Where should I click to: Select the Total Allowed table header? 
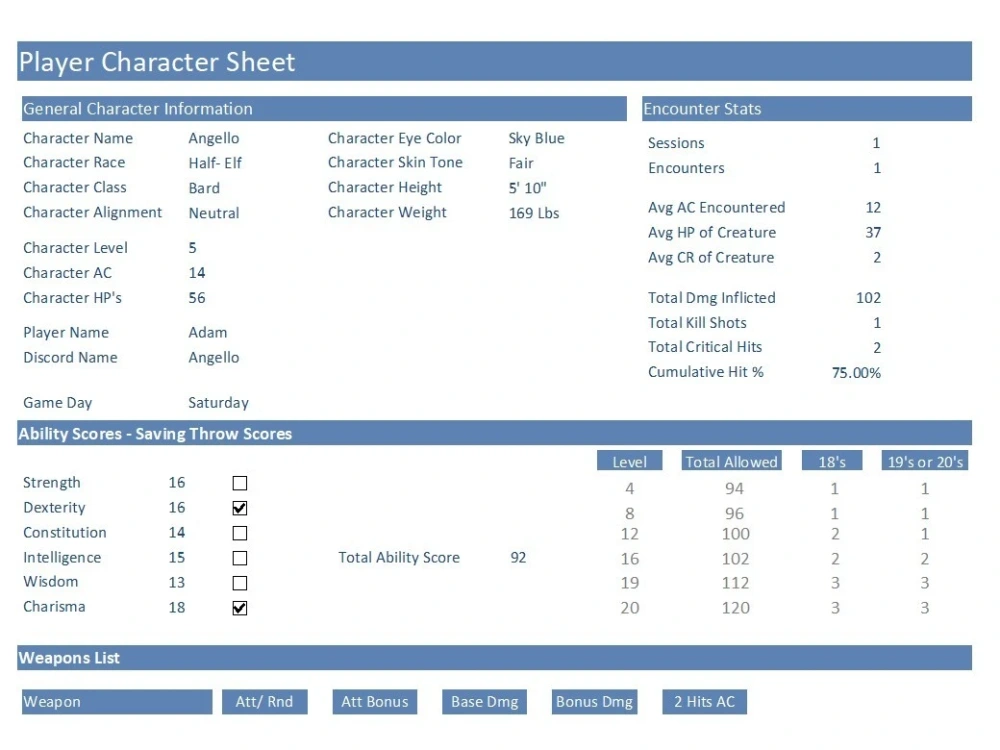732,461
